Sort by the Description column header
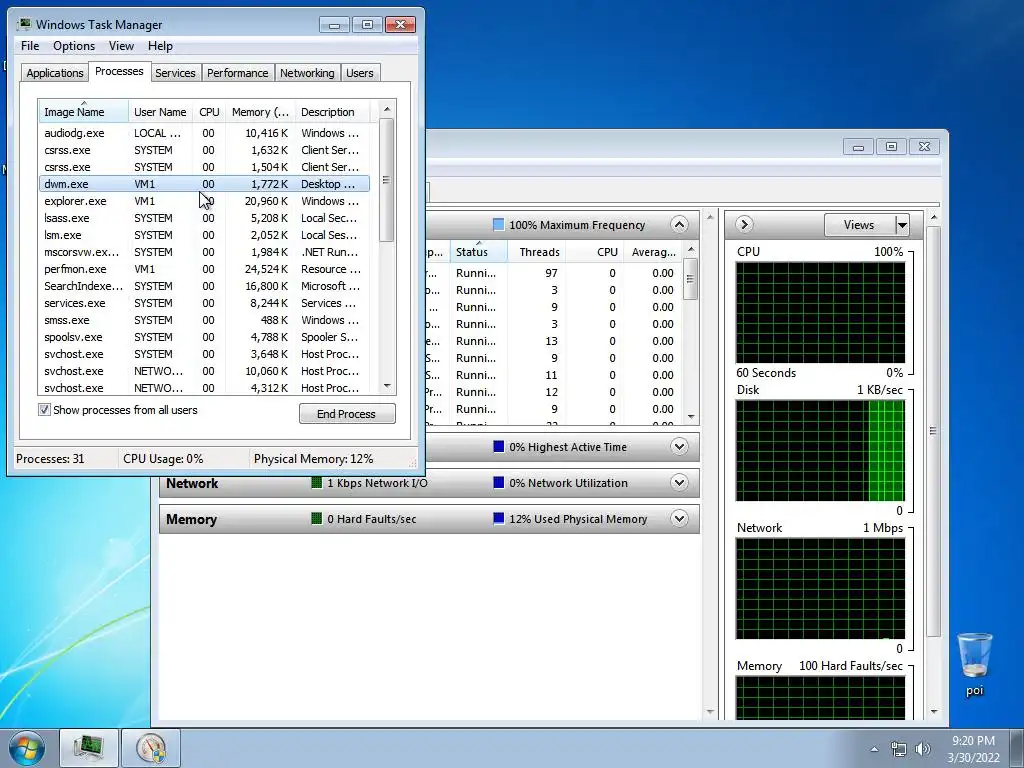 (332, 112)
